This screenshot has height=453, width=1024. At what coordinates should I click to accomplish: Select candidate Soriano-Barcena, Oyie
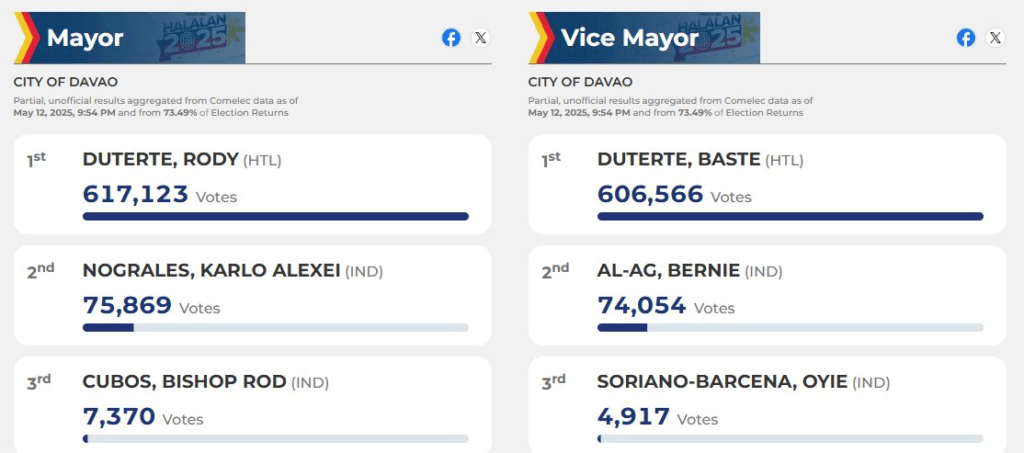click(722, 381)
